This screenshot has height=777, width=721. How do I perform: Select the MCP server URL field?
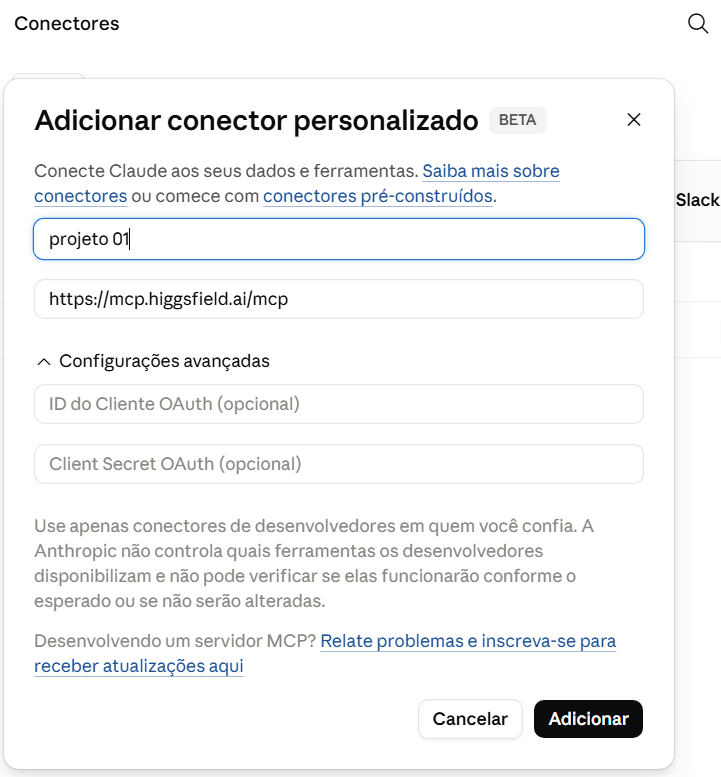click(x=339, y=299)
